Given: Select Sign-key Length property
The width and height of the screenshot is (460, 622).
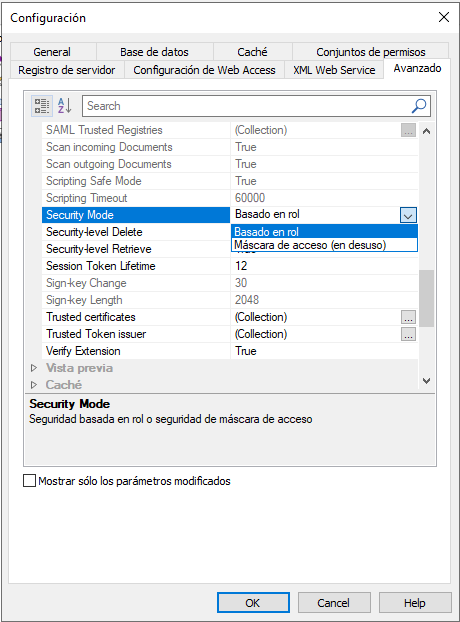Looking at the screenshot, I should click(x=136, y=300).
